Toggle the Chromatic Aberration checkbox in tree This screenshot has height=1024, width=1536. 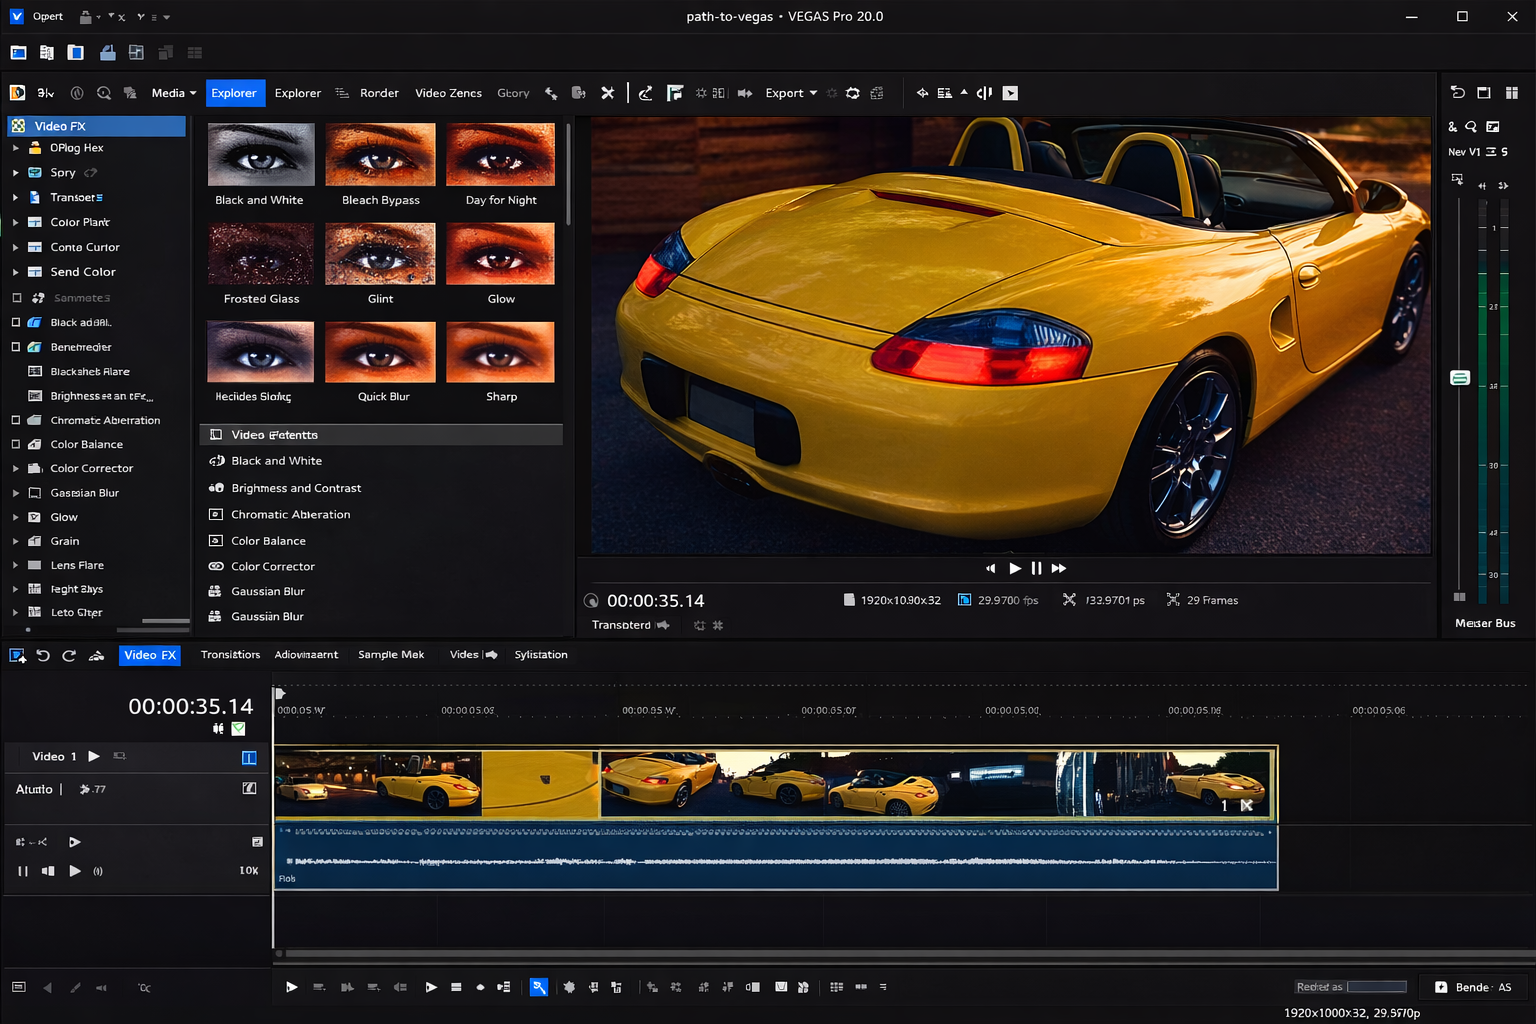(x=16, y=420)
